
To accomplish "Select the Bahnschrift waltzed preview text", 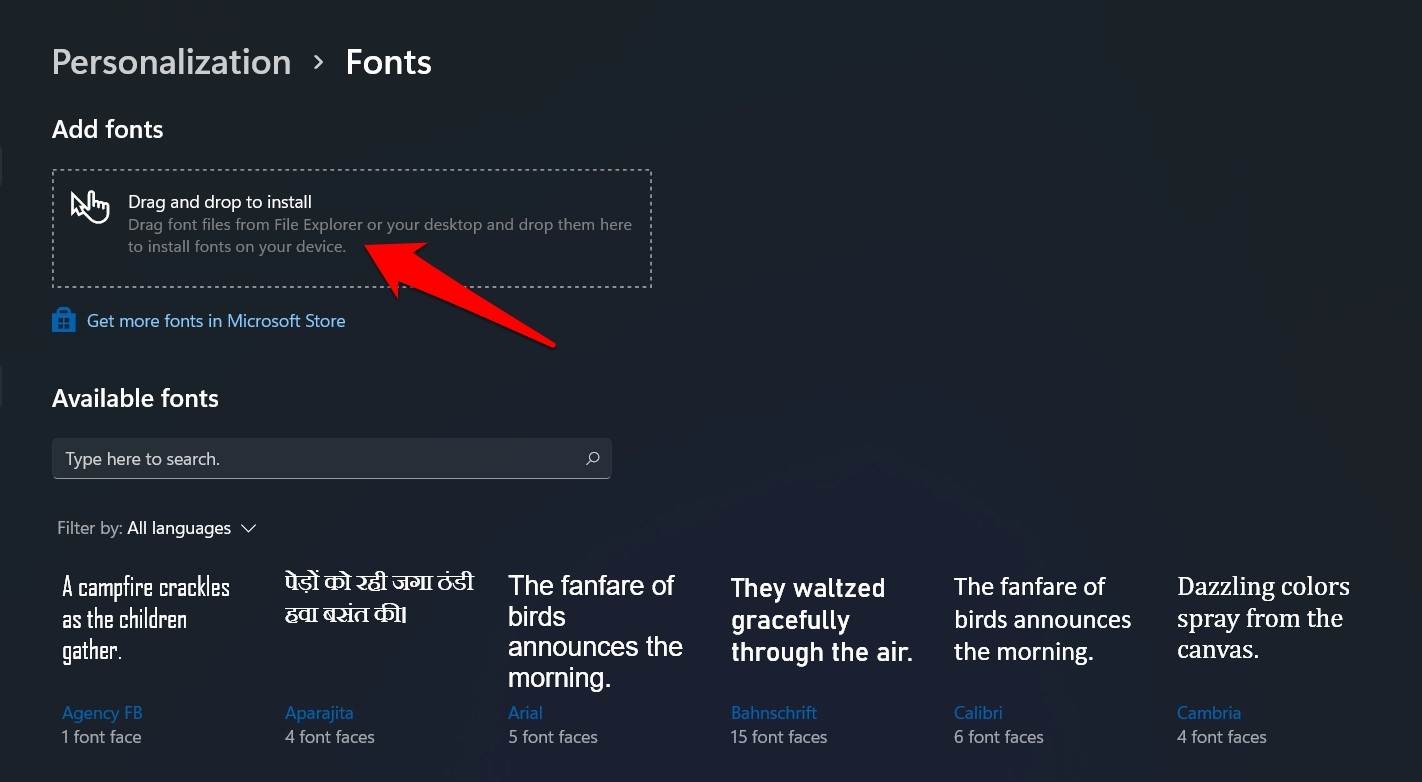I will pyautogui.click(x=822, y=620).
